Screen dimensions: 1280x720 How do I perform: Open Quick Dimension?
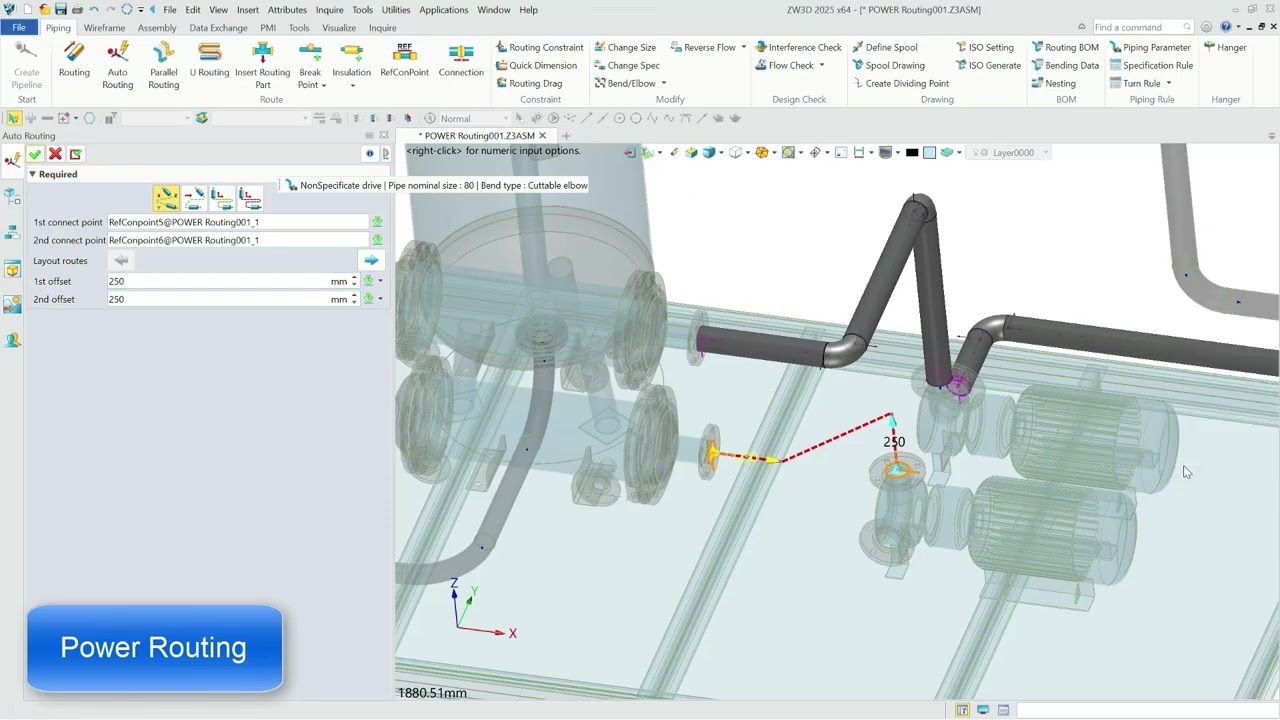coord(536,65)
